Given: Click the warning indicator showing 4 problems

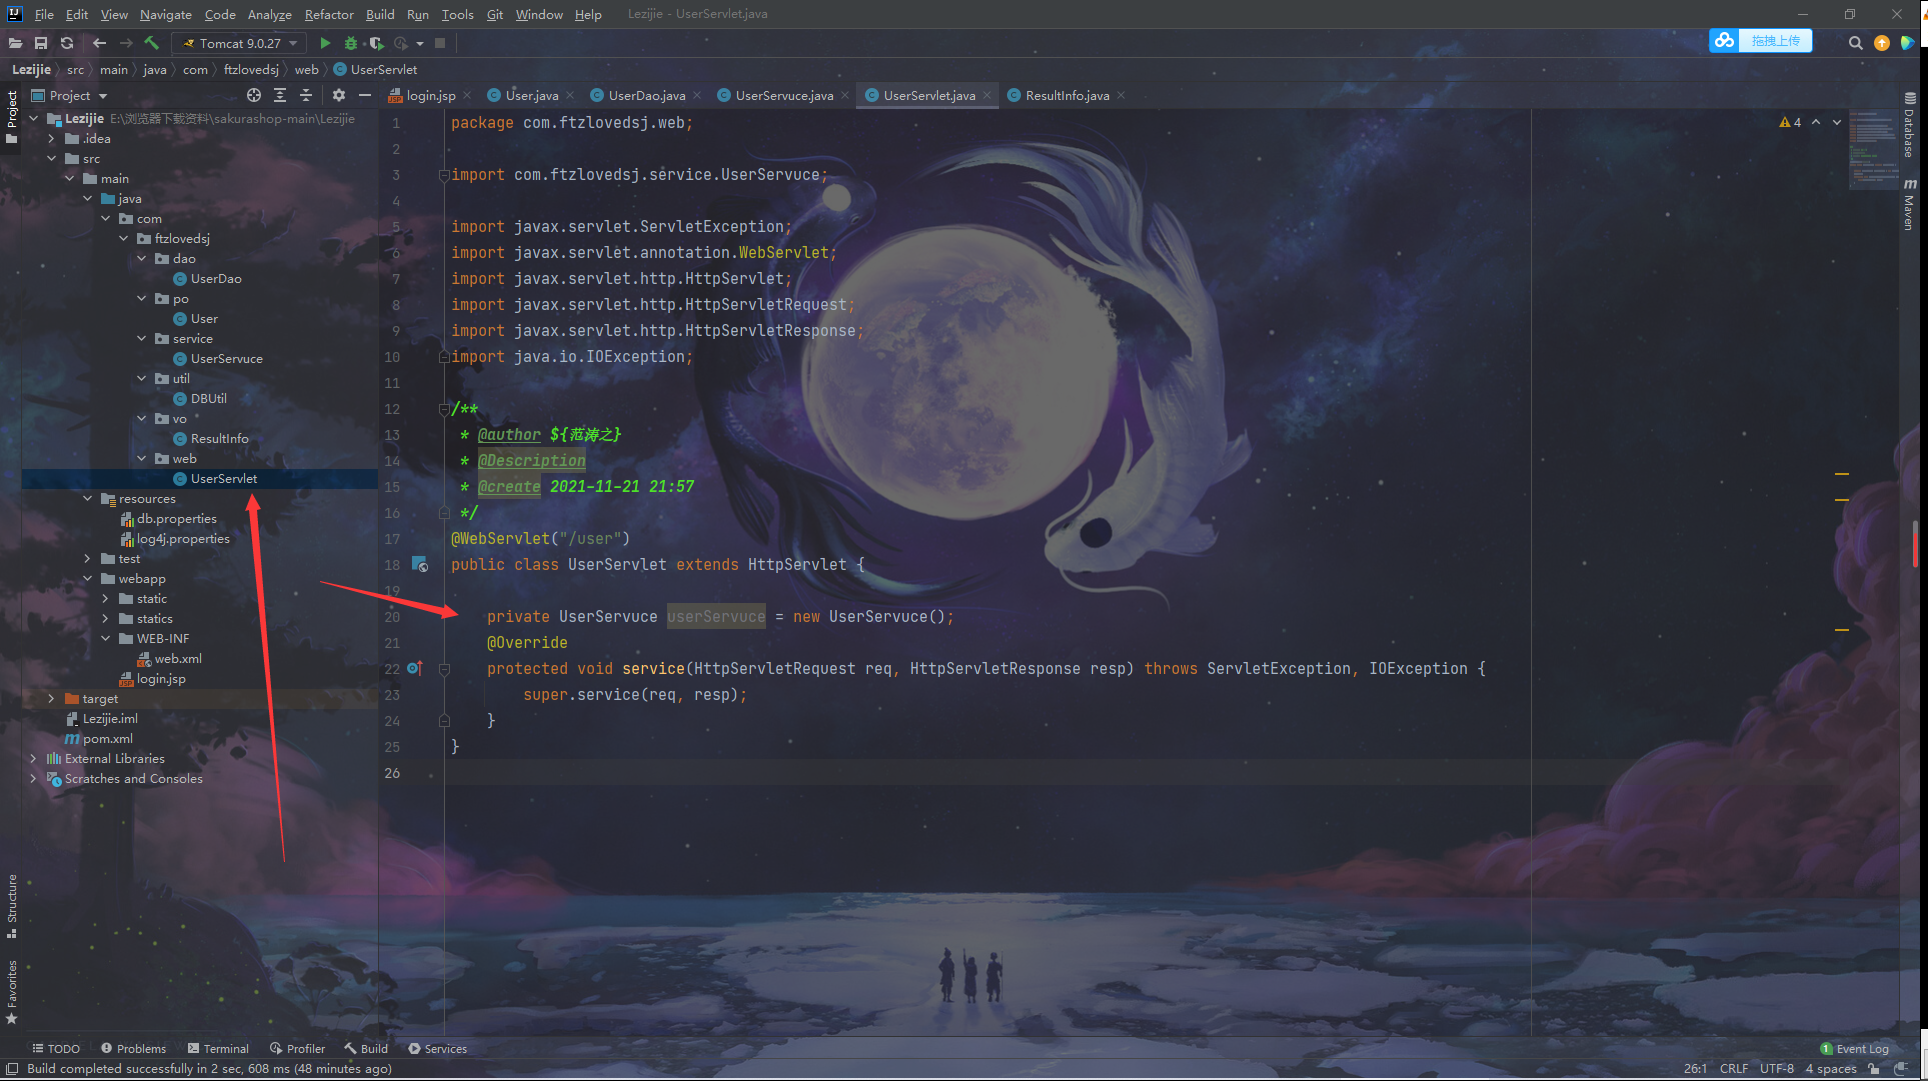Looking at the screenshot, I should pyautogui.click(x=1790, y=122).
